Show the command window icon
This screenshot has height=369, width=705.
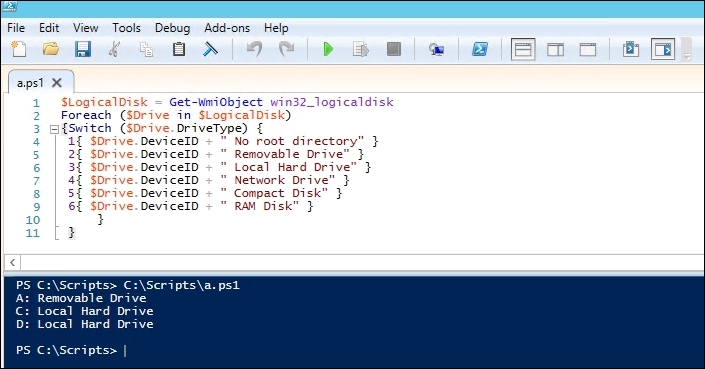tap(631, 49)
